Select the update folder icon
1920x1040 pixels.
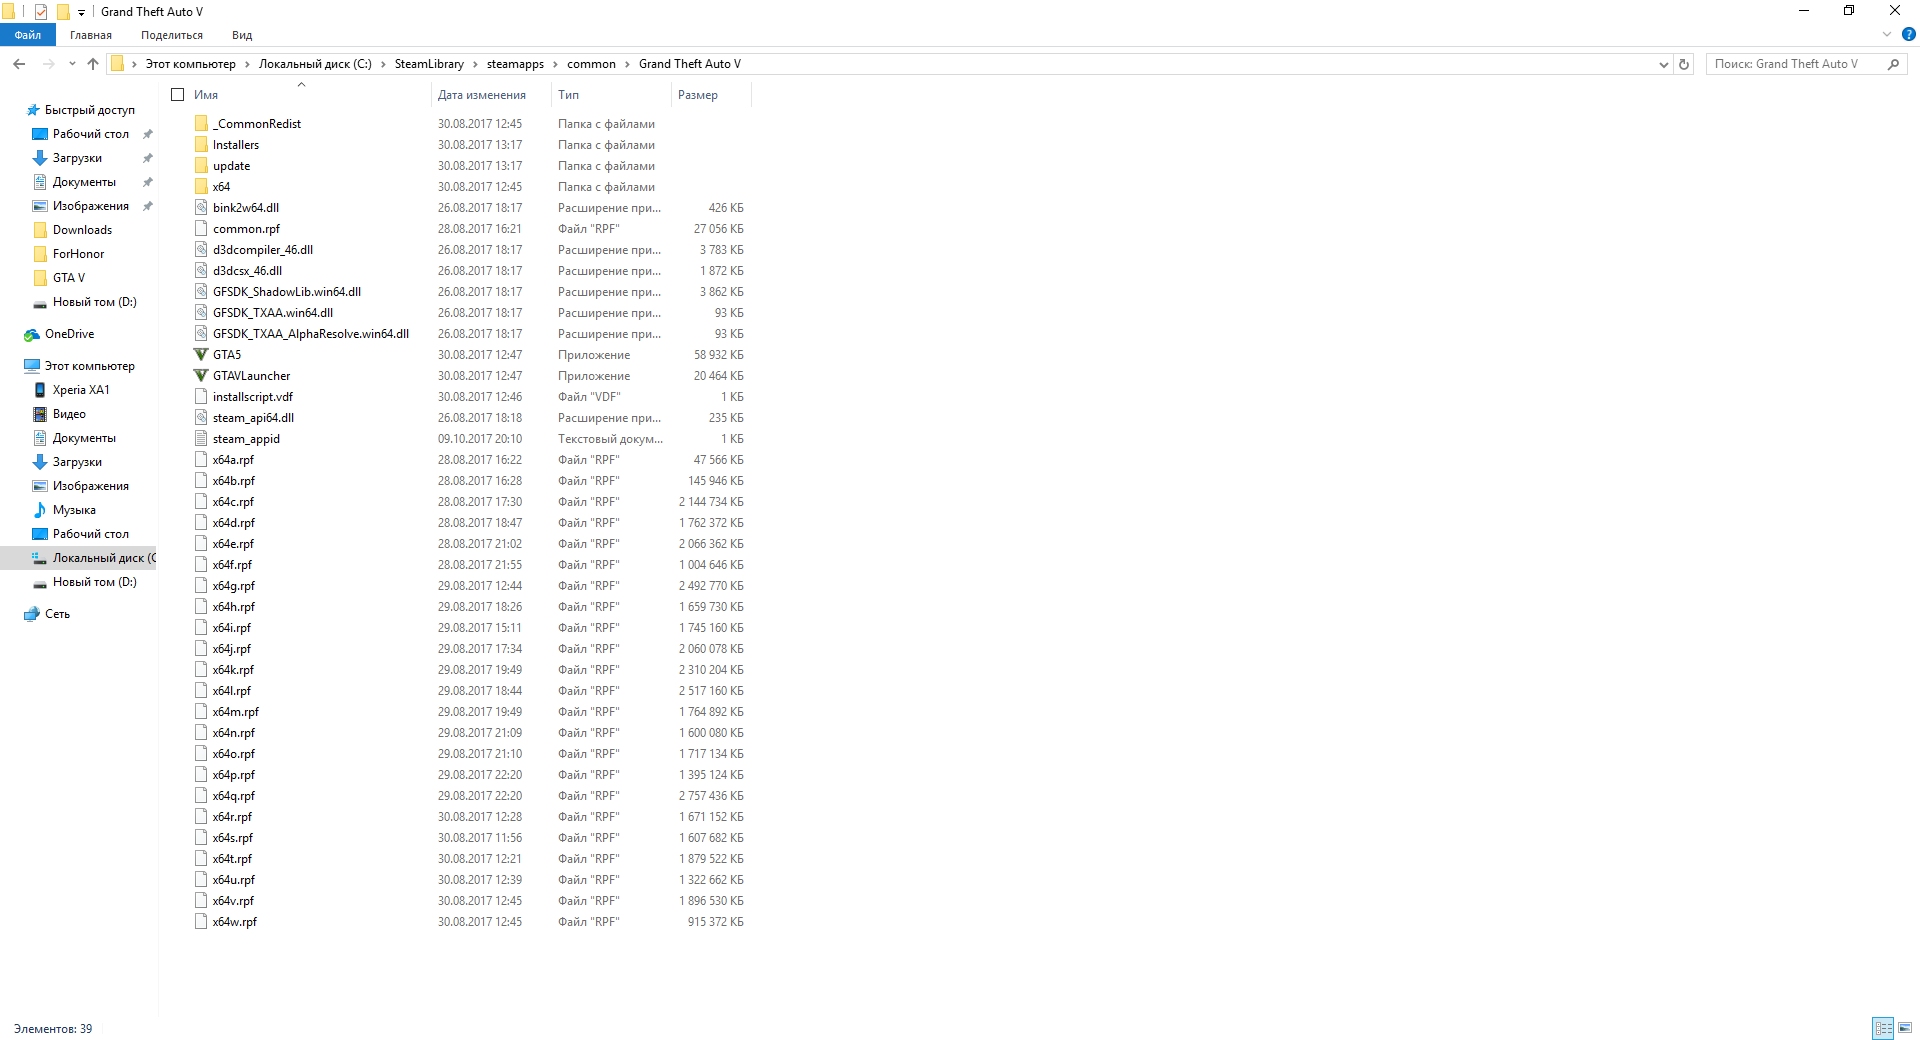201,166
